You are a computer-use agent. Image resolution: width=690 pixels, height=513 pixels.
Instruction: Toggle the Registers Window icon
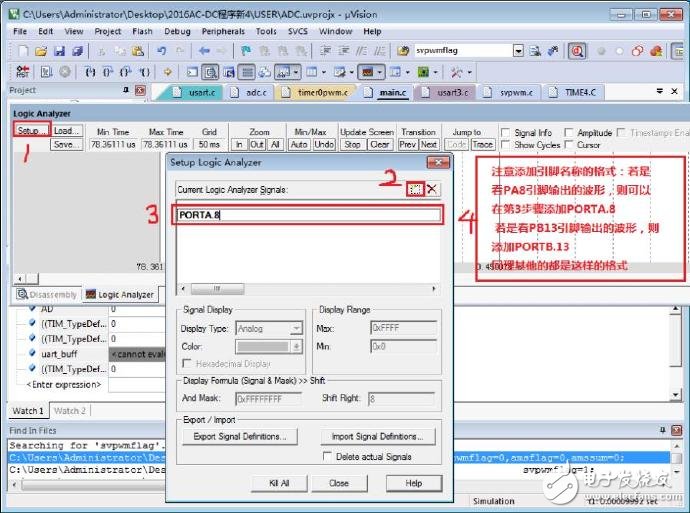(247, 72)
